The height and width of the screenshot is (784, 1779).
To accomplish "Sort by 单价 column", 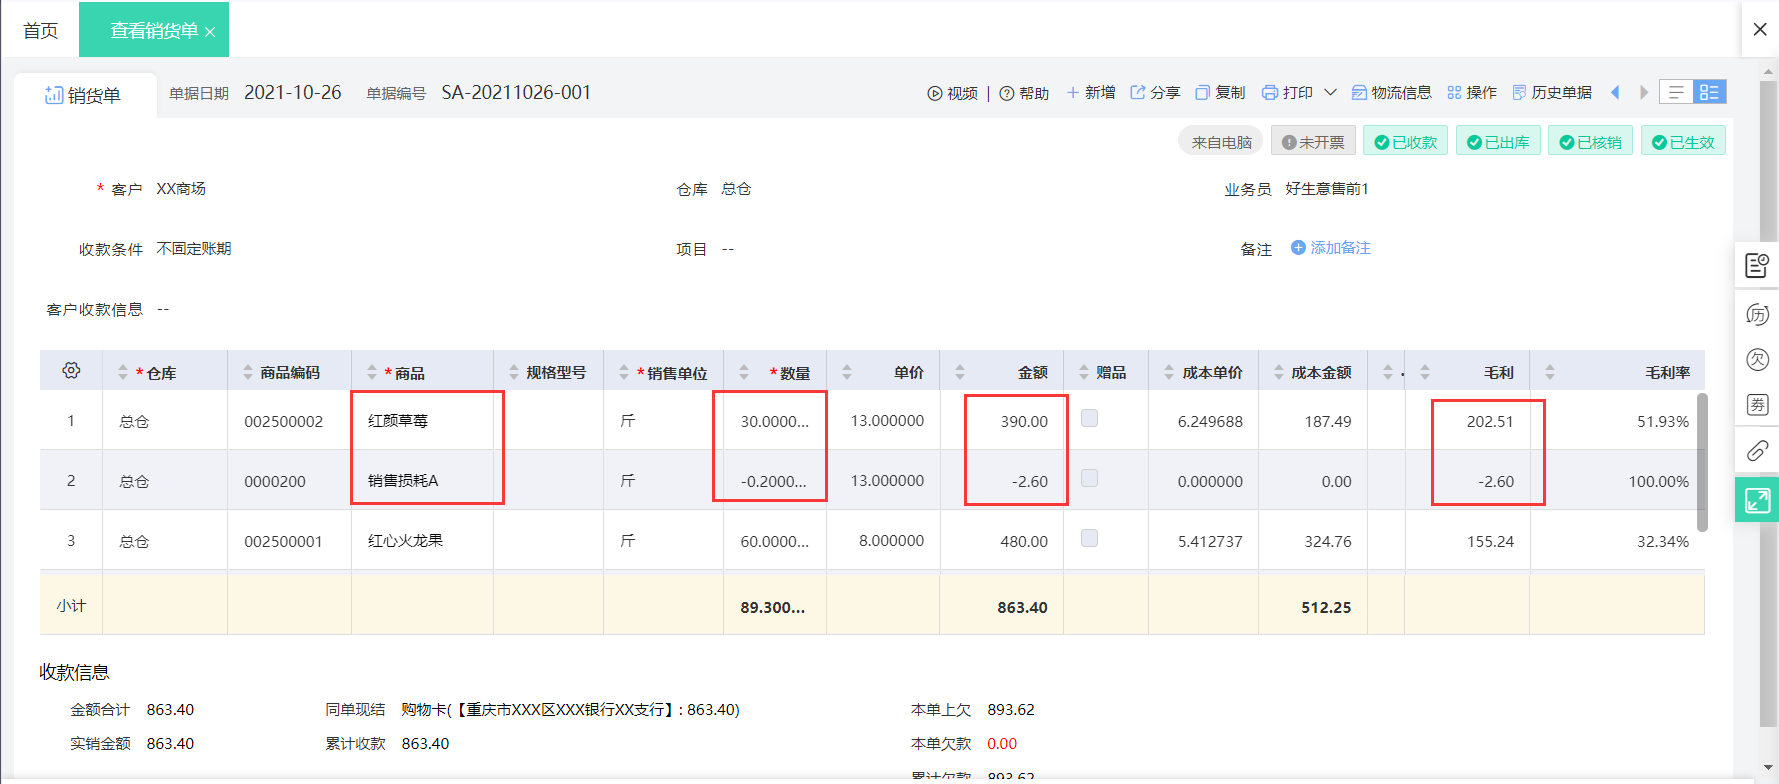I will pos(847,373).
